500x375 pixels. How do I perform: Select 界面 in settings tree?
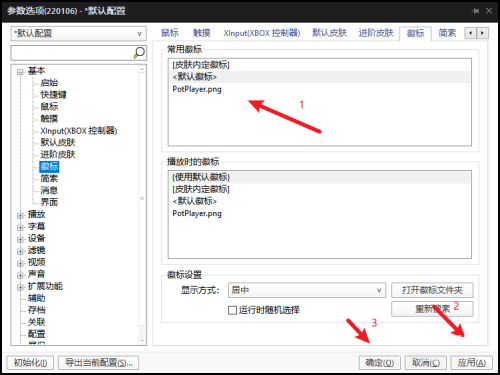tap(49, 202)
